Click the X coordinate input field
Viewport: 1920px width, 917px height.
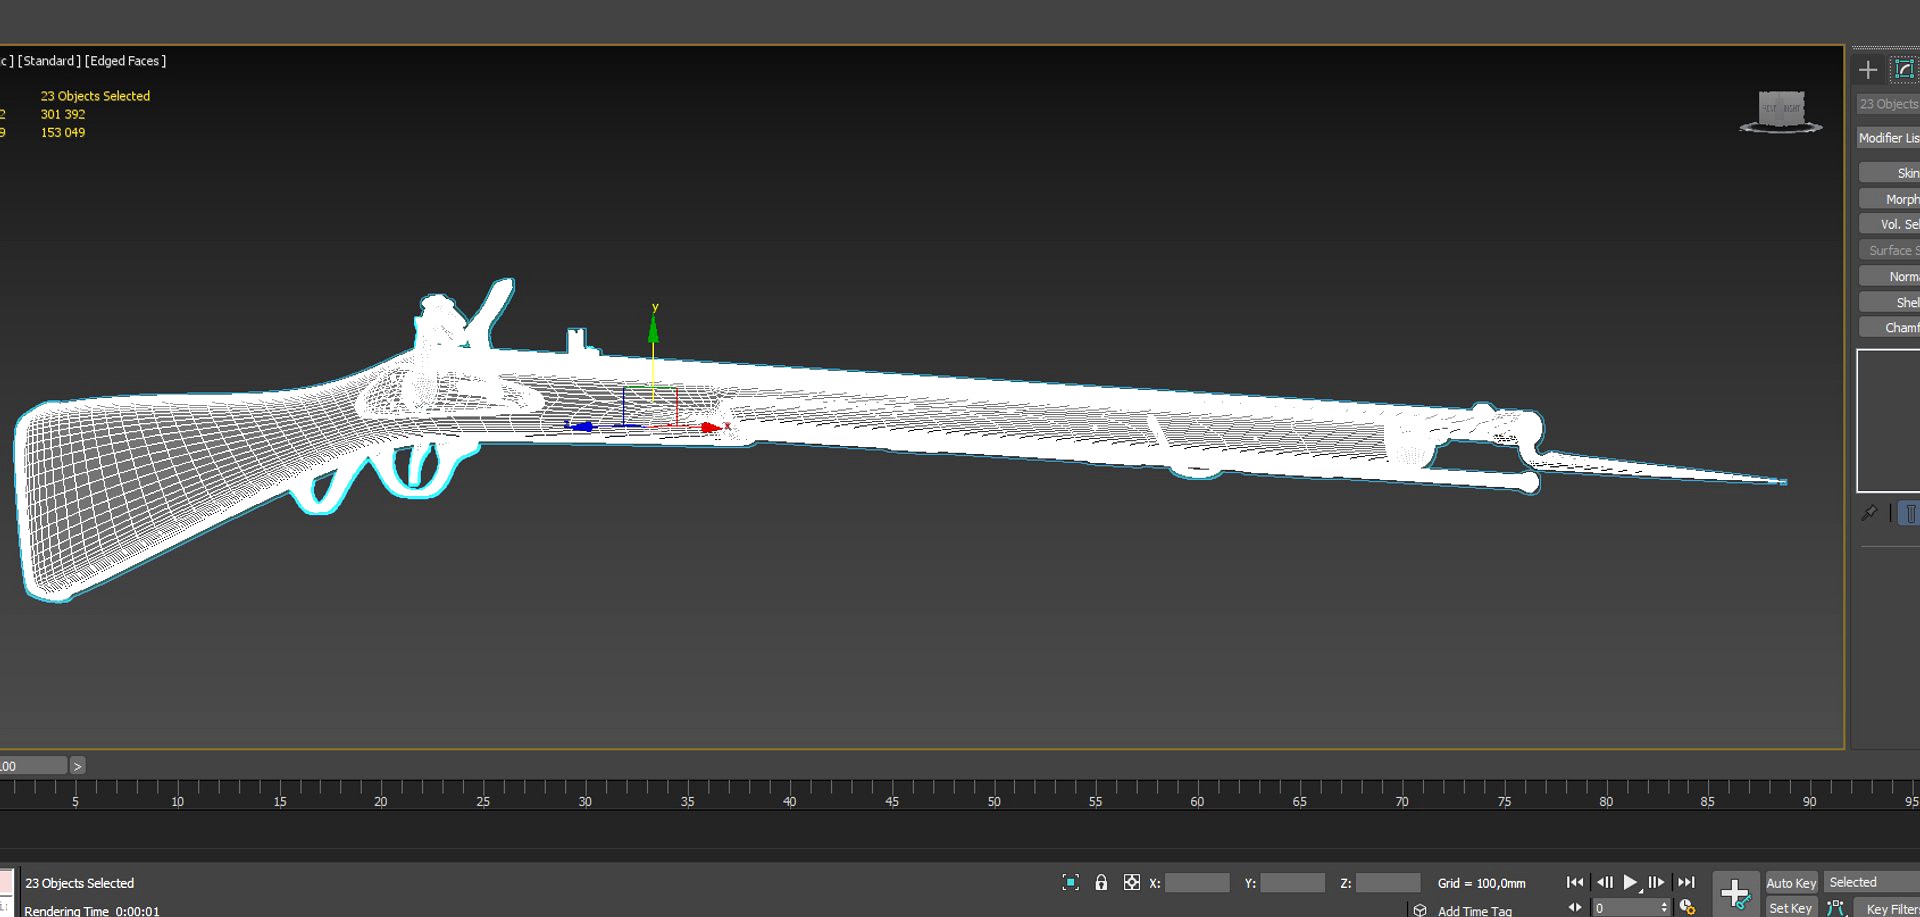point(1197,883)
